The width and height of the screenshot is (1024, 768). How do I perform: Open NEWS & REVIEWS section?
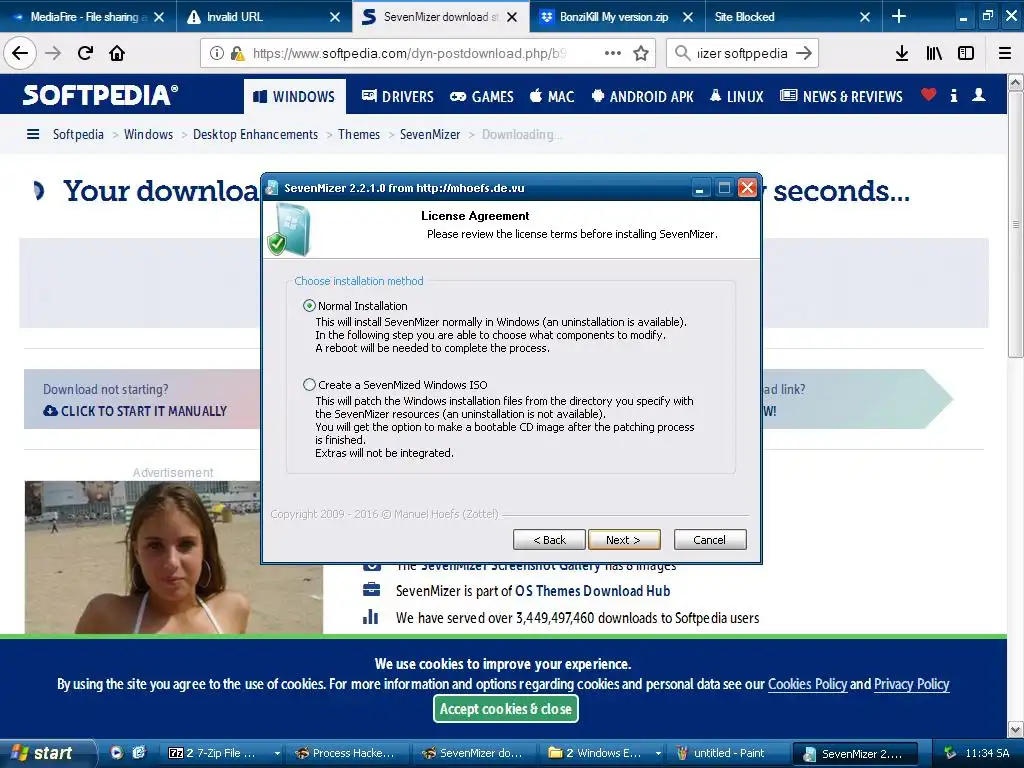841,97
